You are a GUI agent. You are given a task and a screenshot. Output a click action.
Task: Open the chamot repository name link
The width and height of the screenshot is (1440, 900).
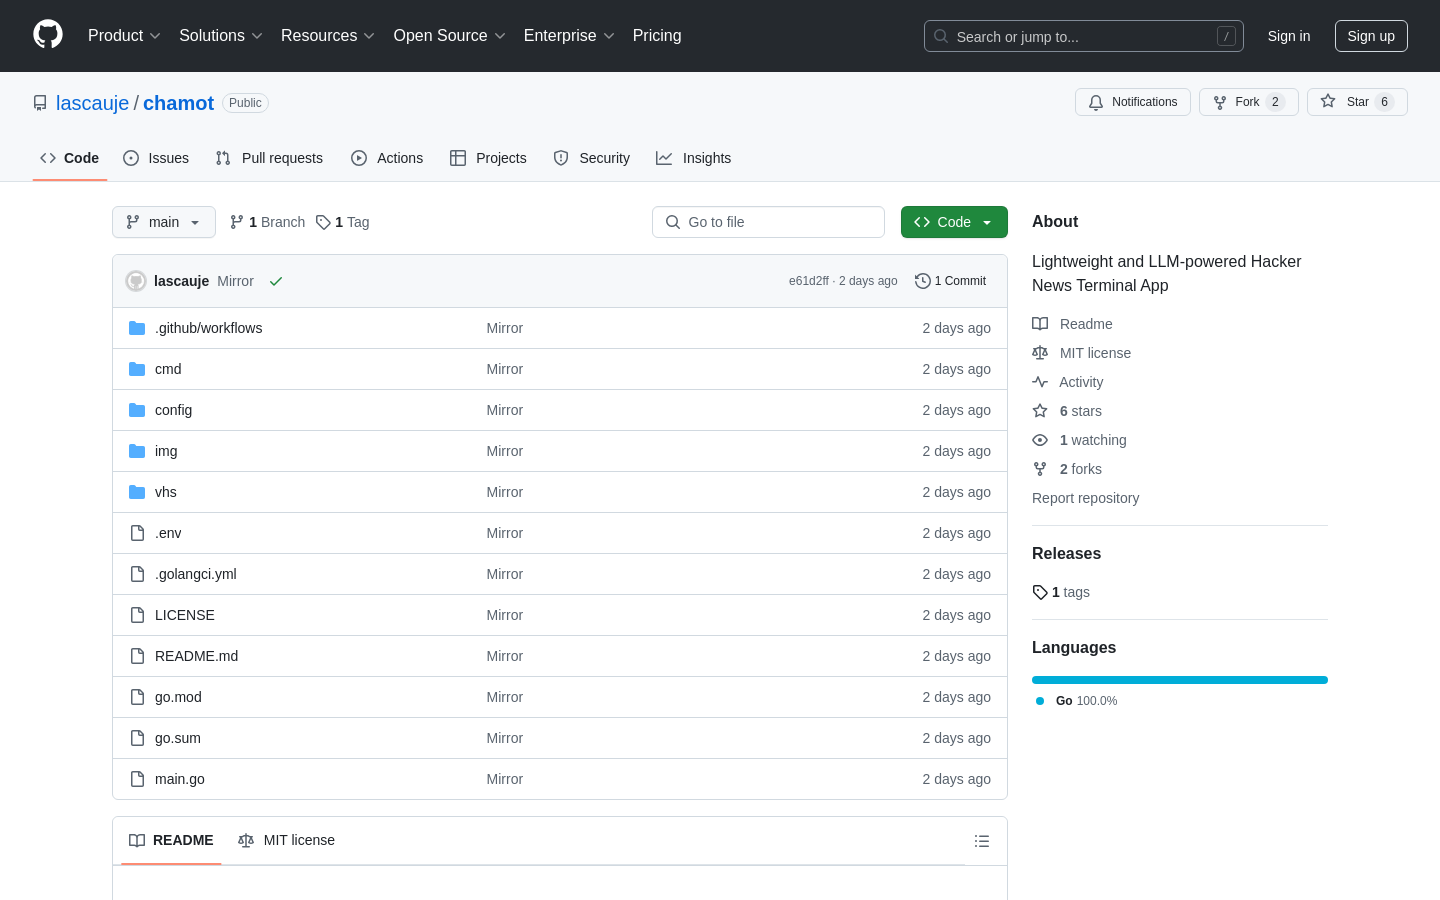click(x=178, y=103)
